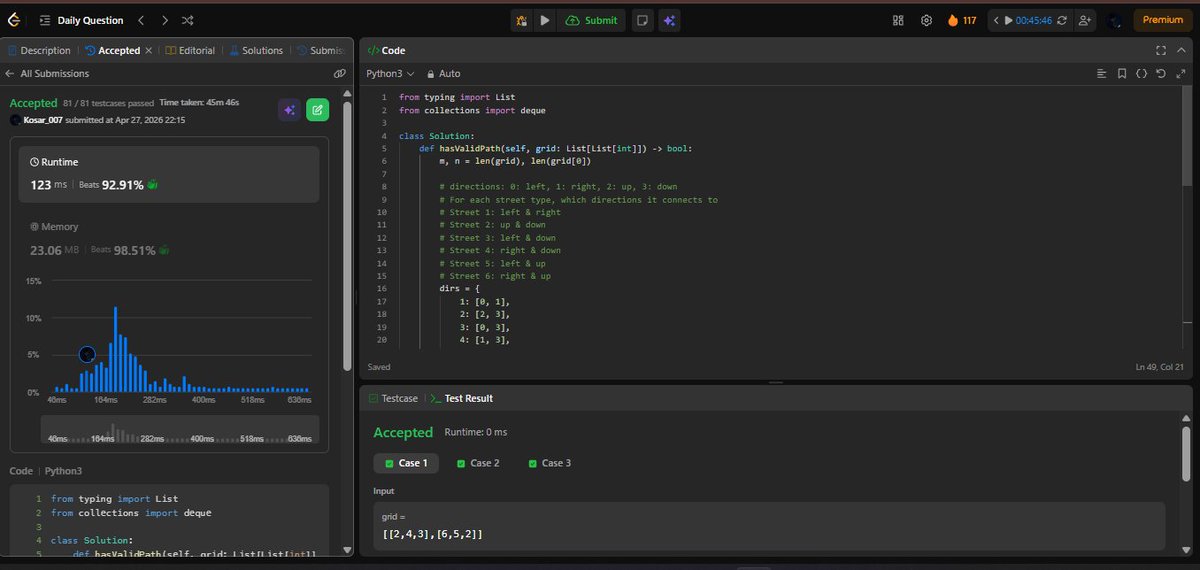This screenshot has width=1200, height=570.
Task: Open the layout manager icon
Action: point(898,20)
